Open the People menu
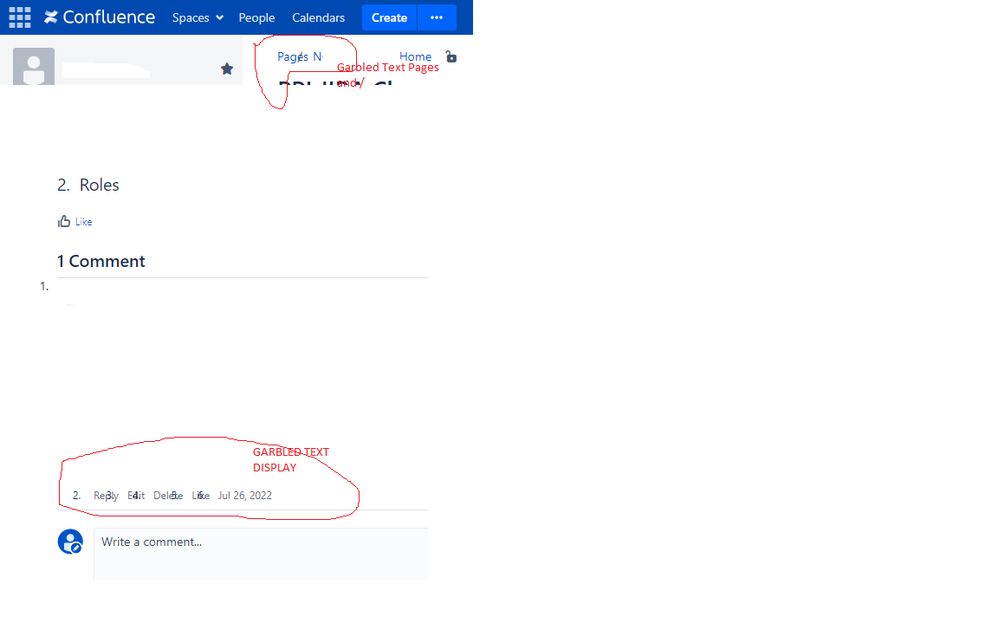Screen dimensions: 998x624 pos(257,18)
